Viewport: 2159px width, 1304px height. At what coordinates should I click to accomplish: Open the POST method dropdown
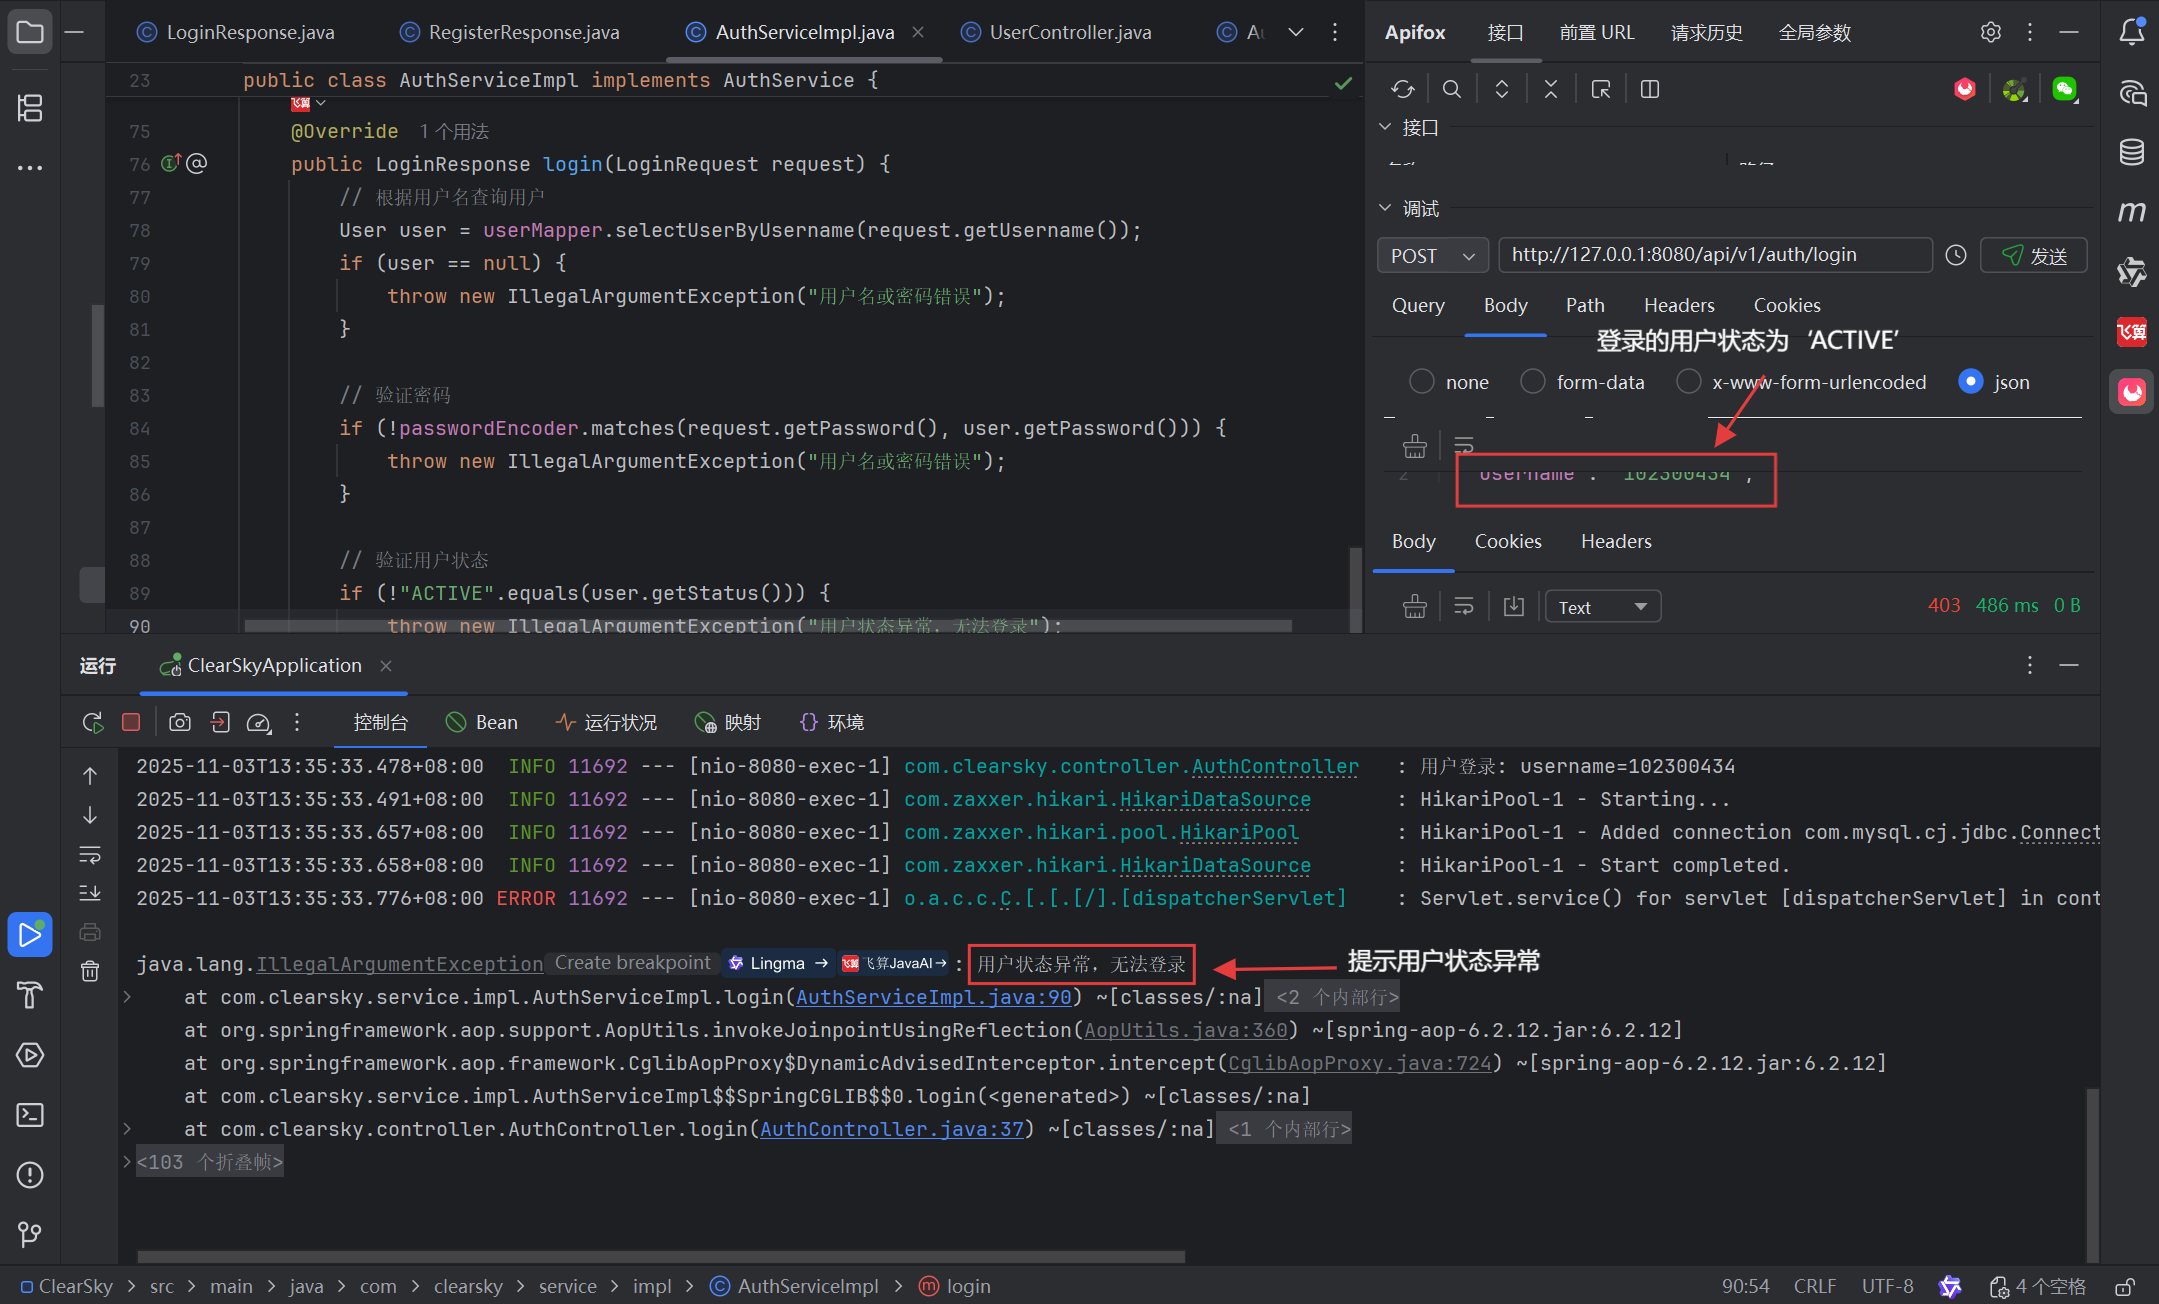point(1433,255)
